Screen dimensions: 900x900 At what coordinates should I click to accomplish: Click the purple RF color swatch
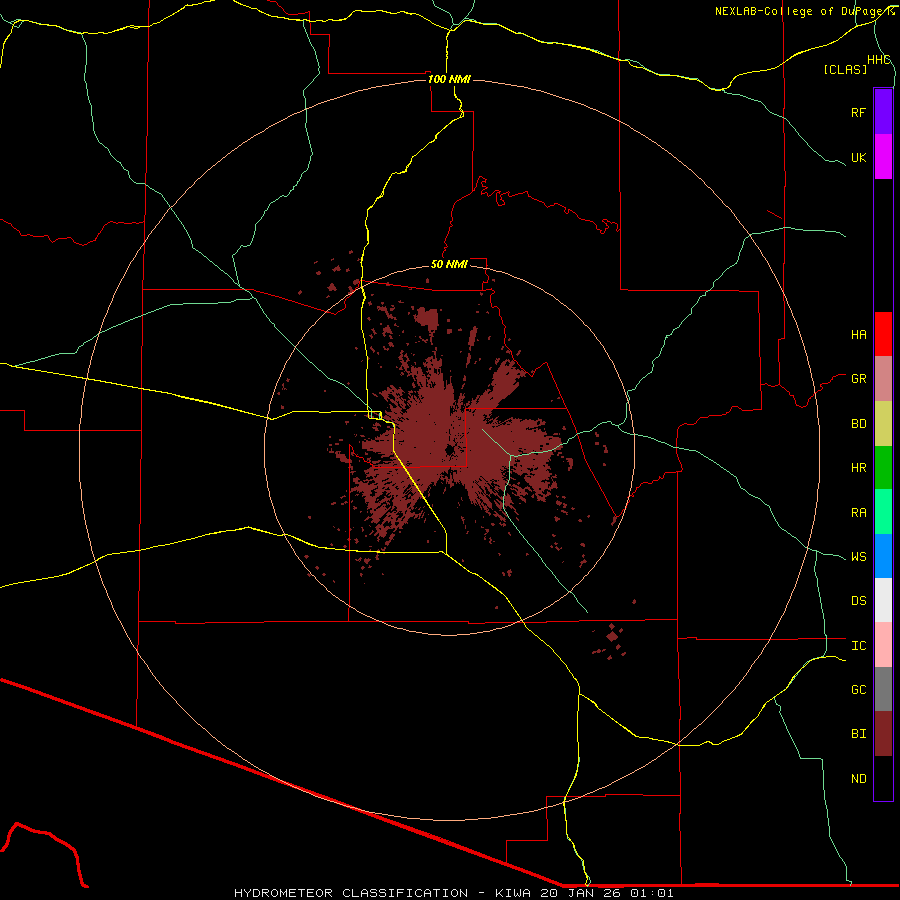tap(883, 112)
